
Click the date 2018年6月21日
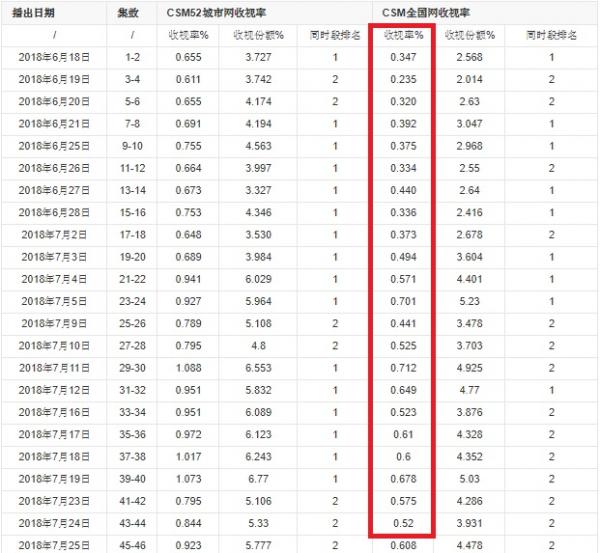coord(54,124)
